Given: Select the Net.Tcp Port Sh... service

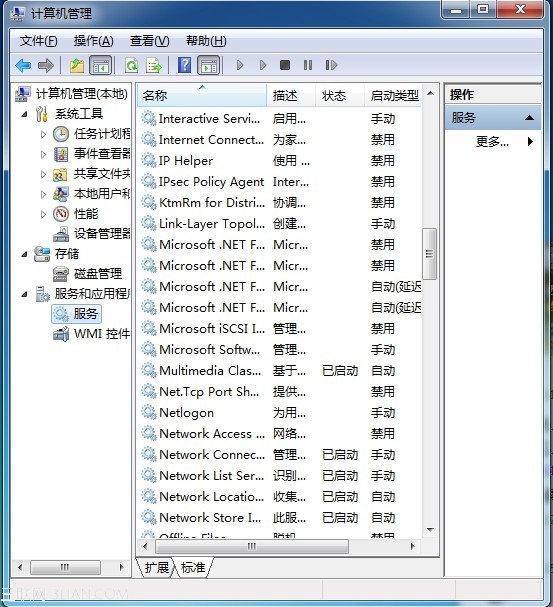Looking at the screenshot, I should (x=281, y=391).
